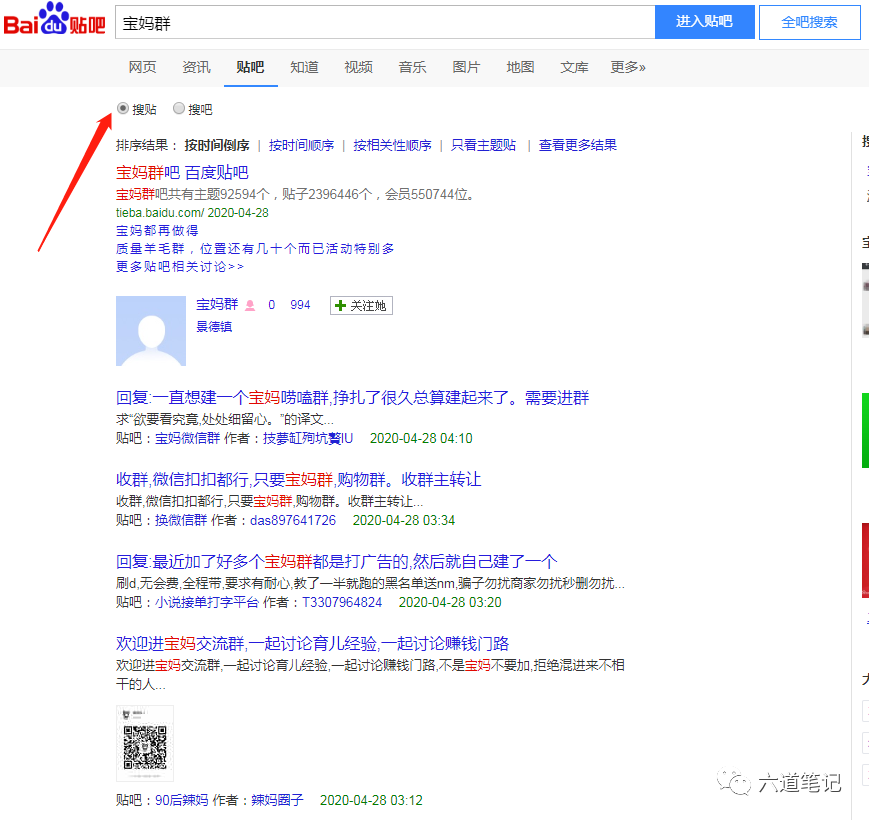The height and width of the screenshot is (820, 869).
Task: Switch to the 图片 tab
Action: pos(466,67)
